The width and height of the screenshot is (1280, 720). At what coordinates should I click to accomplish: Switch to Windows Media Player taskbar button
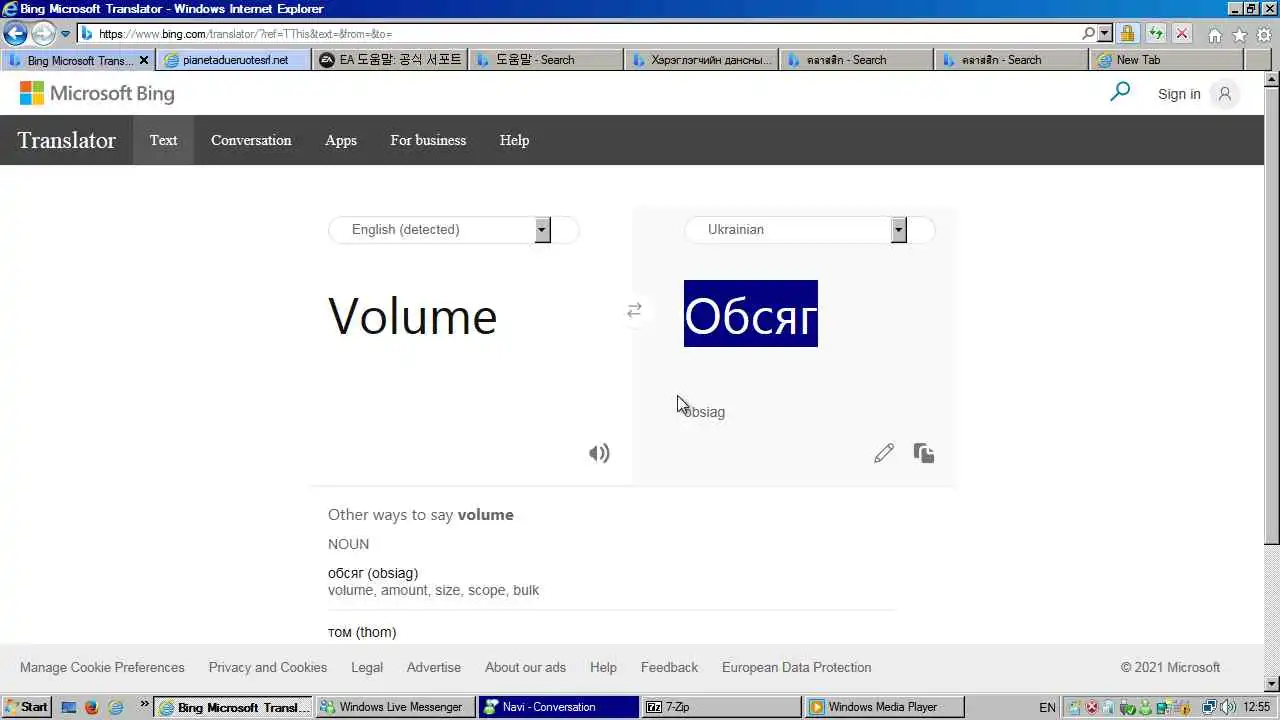(884, 707)
